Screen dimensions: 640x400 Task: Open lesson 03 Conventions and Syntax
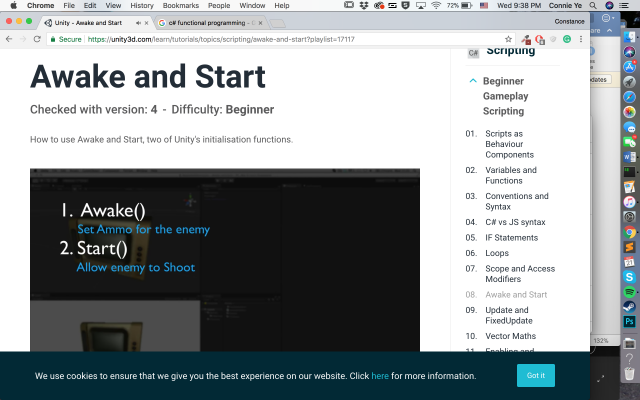(517, 201)
